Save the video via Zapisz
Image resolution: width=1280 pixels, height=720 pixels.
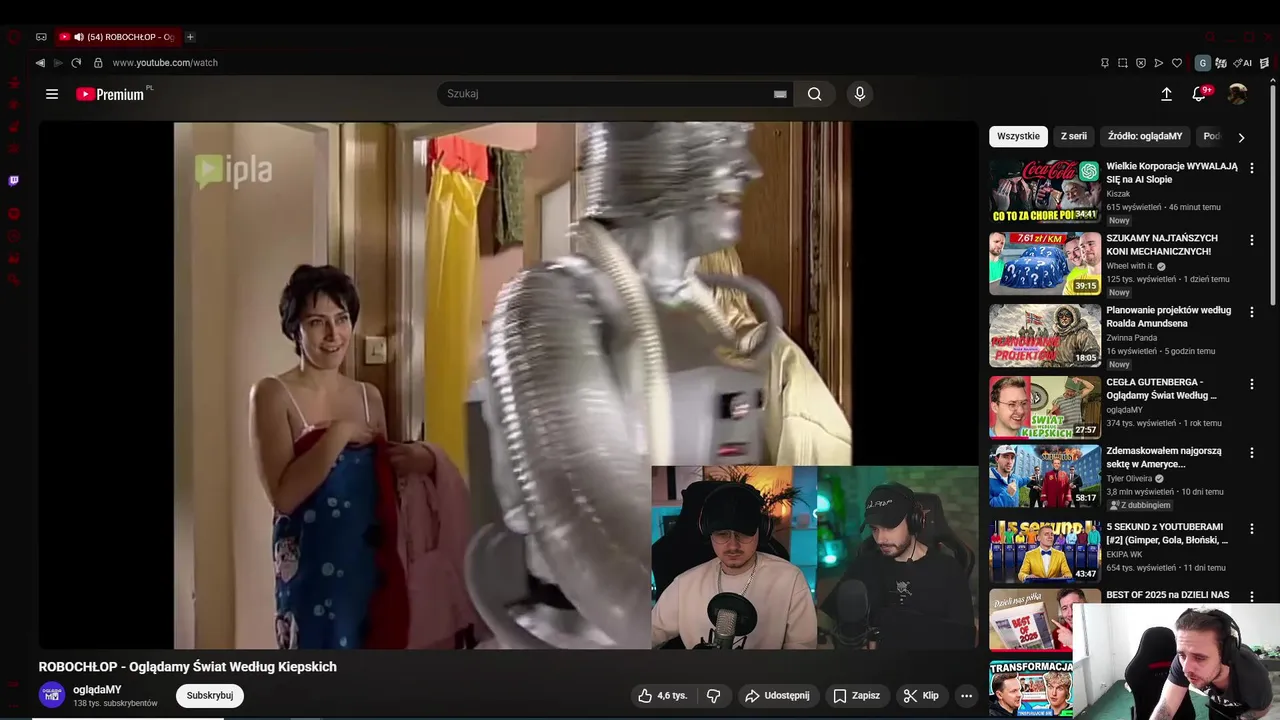[x=857, y=695]
